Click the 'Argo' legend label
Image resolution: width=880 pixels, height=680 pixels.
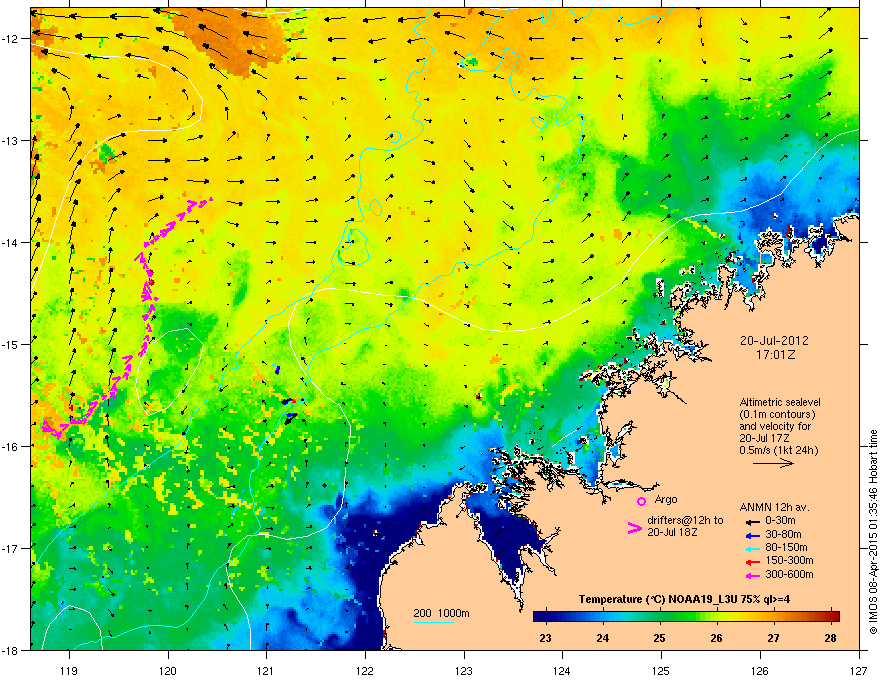[x=666, y=499]
